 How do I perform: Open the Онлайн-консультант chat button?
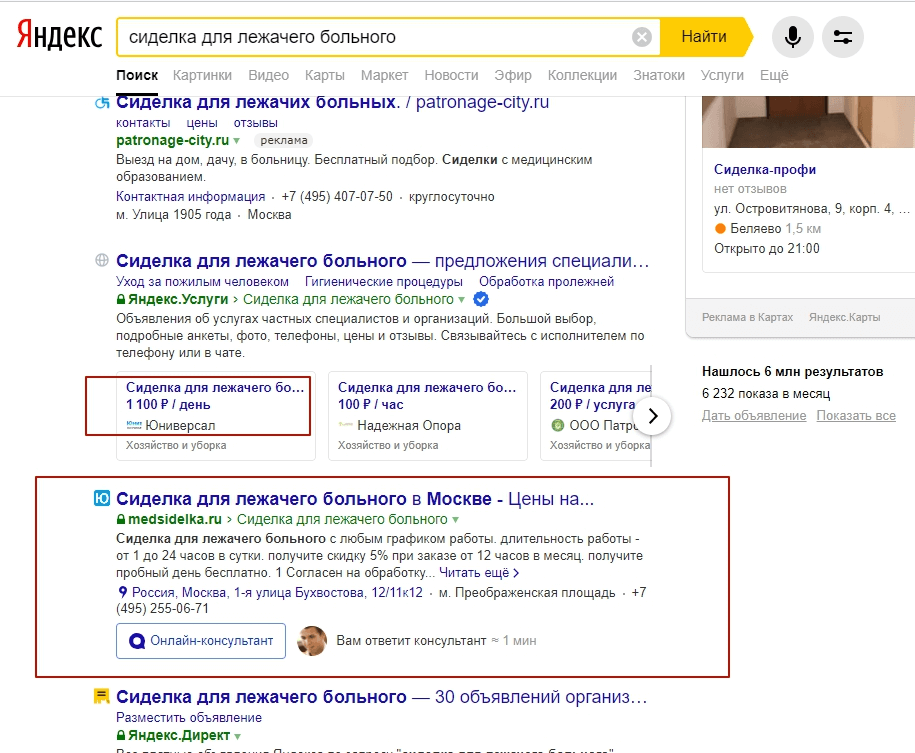point(201,640)
